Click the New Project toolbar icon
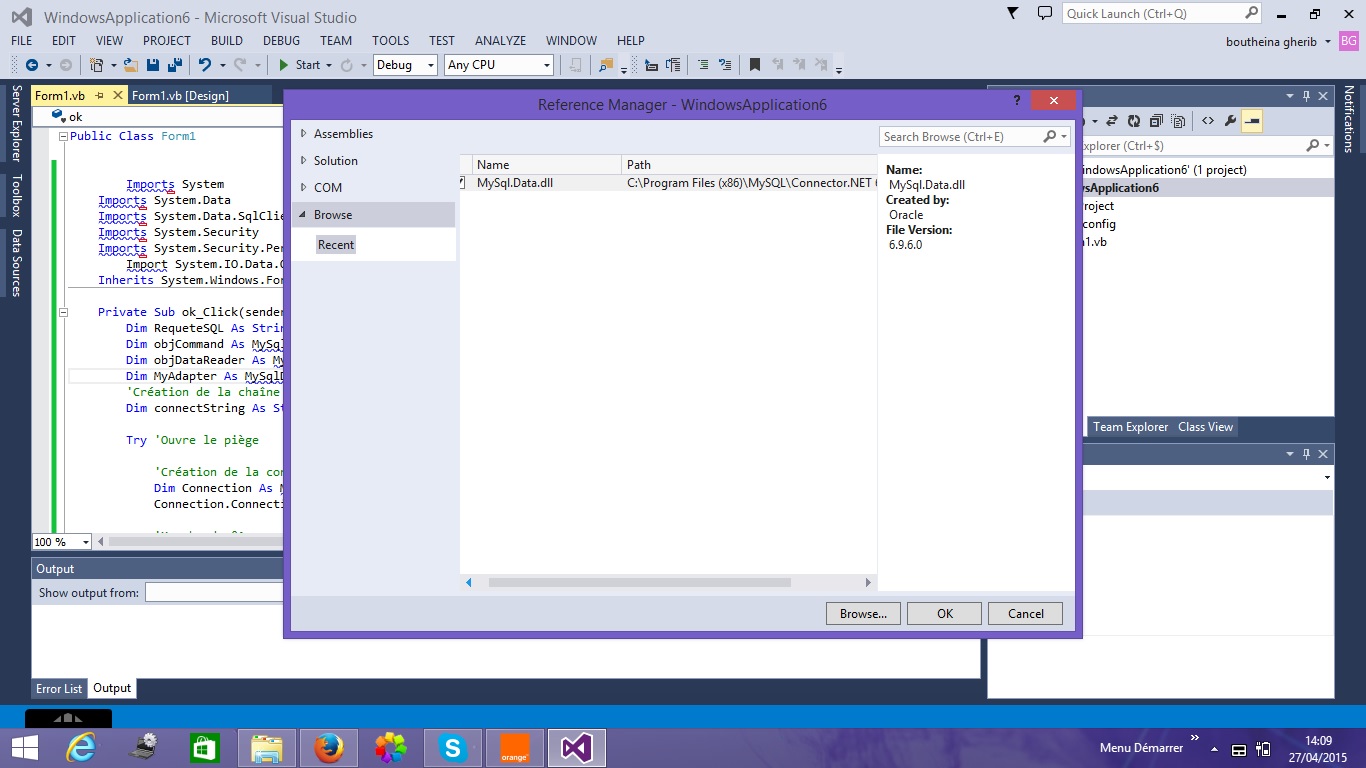Screen dimensions: 1366x768 (96, 65)
